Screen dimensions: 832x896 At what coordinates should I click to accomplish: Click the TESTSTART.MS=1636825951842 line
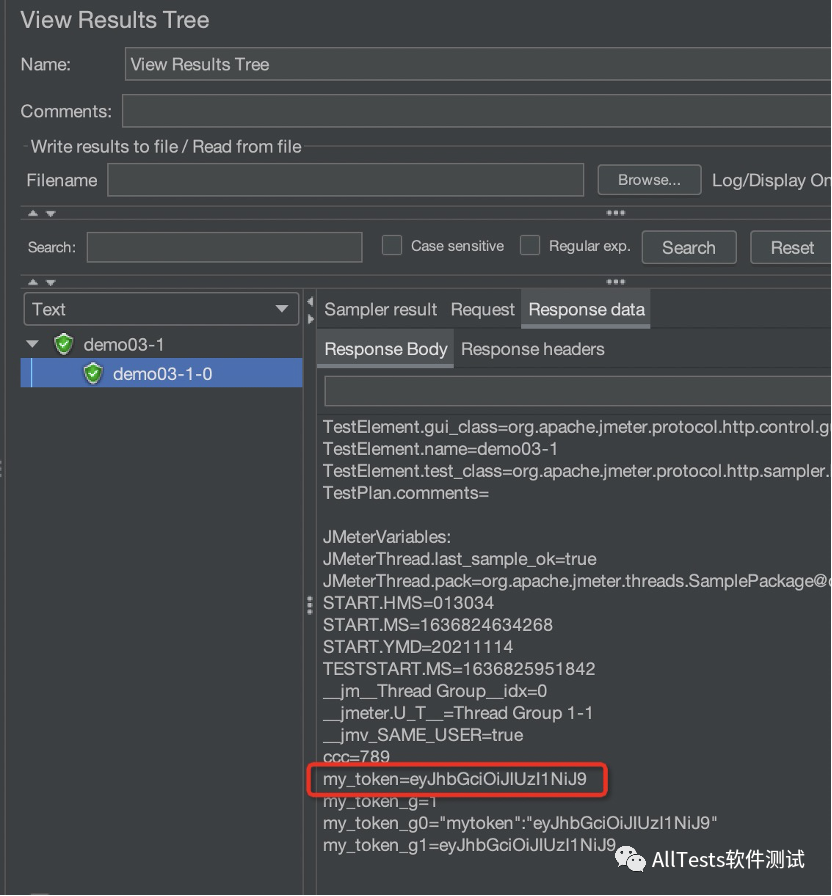[459, 669]
